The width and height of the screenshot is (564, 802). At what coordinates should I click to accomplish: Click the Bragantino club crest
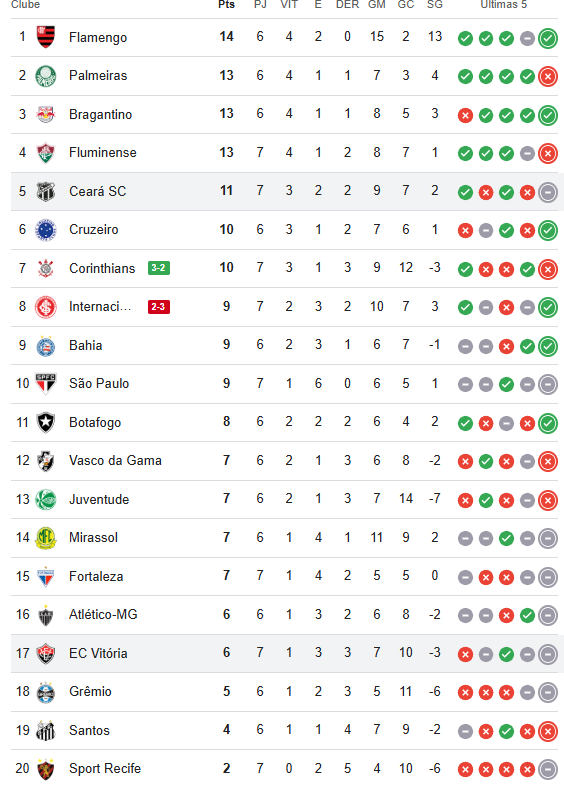pyautogui.click(x=46, y=115)
